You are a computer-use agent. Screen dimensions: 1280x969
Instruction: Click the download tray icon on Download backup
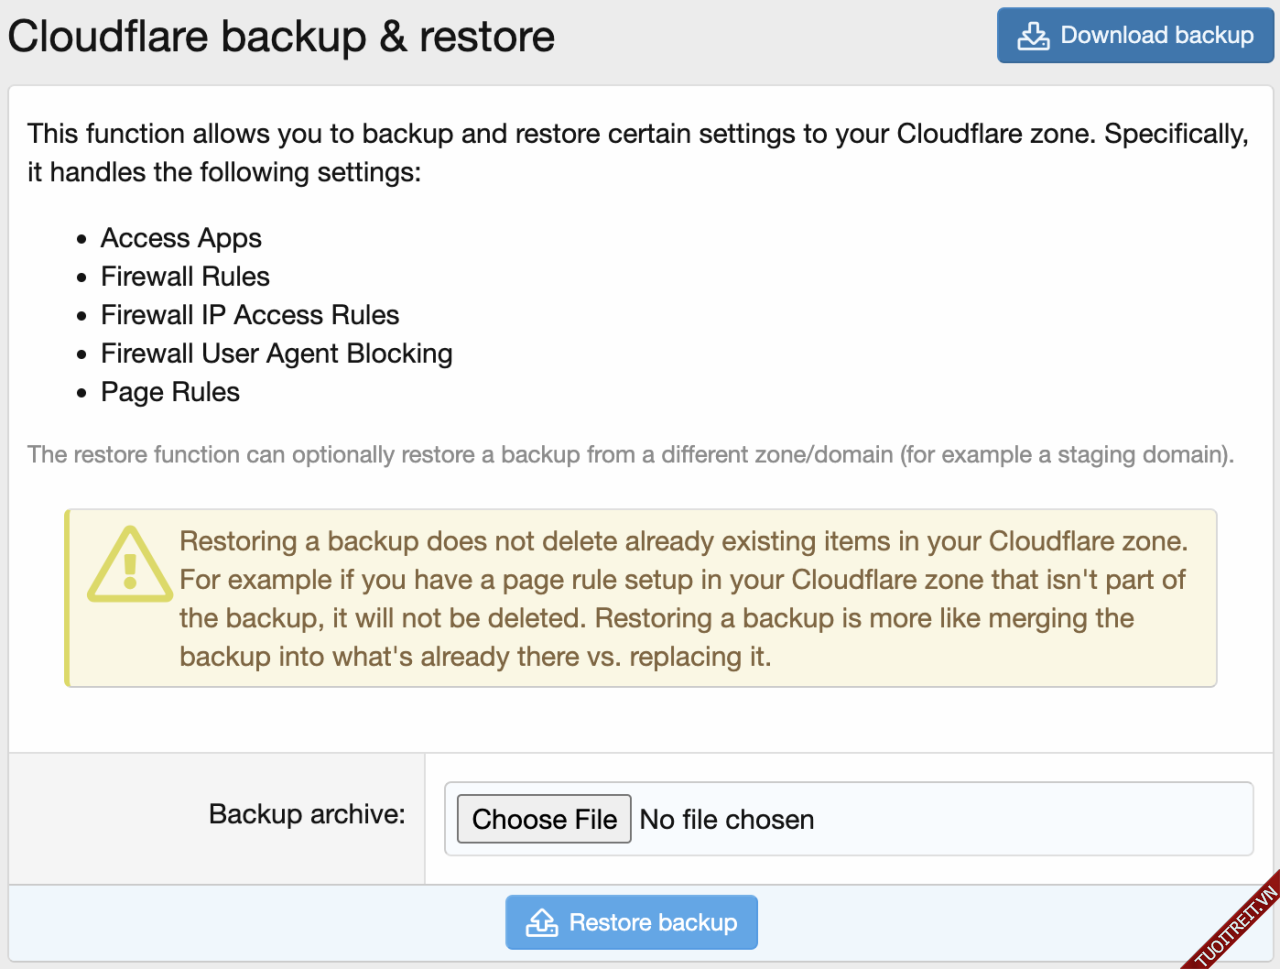click(x=1033, y=36)
